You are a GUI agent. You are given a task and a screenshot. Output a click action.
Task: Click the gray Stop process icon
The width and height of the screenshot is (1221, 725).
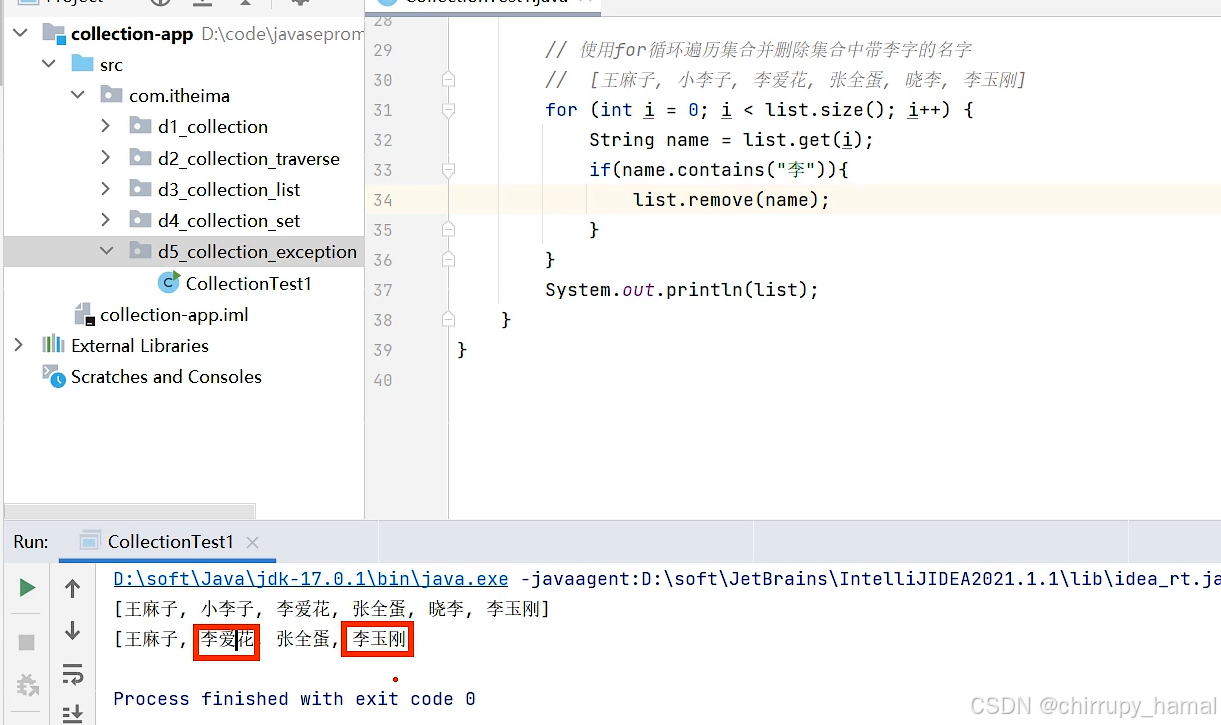[27, 642]
